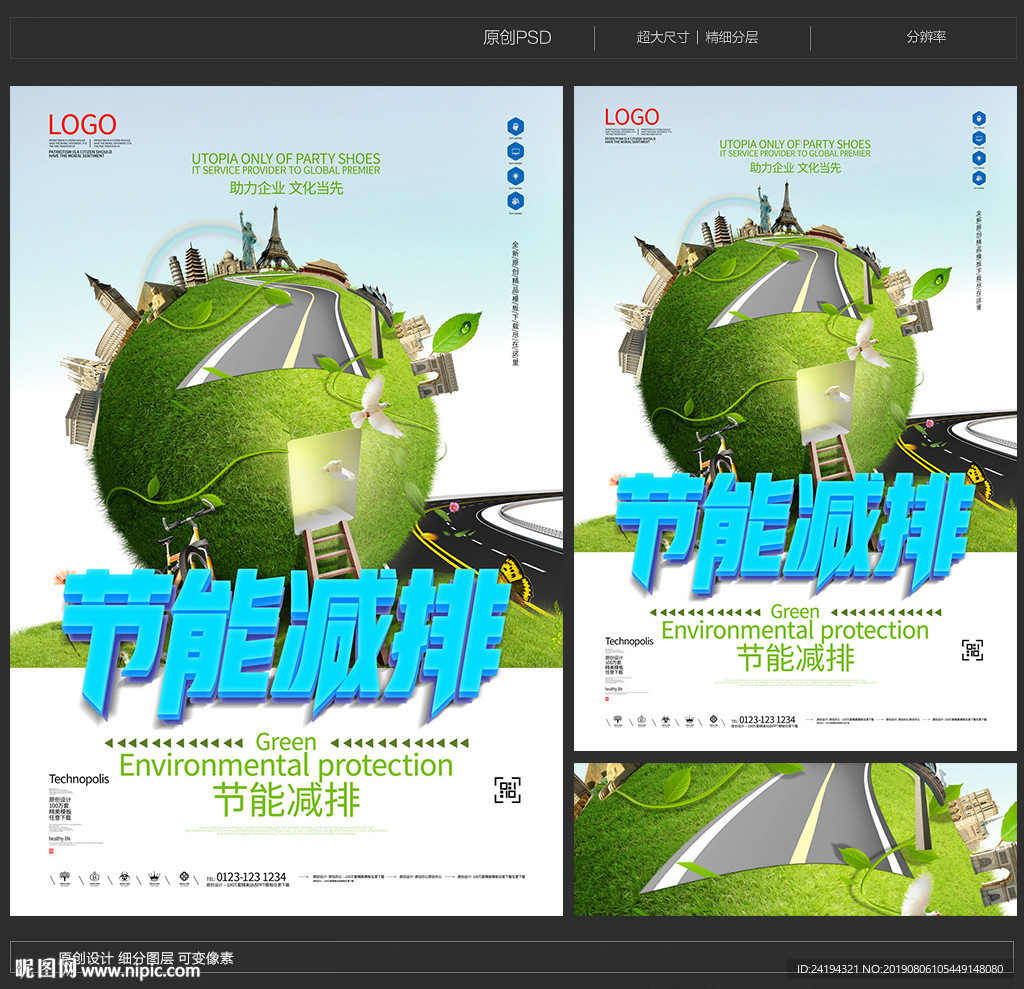The height and width of the screenshot is (989, 1024).
Task: Click 'UTOPIA ONLY OF PARTY SHOES' on small poster
Action: point(795,144)
